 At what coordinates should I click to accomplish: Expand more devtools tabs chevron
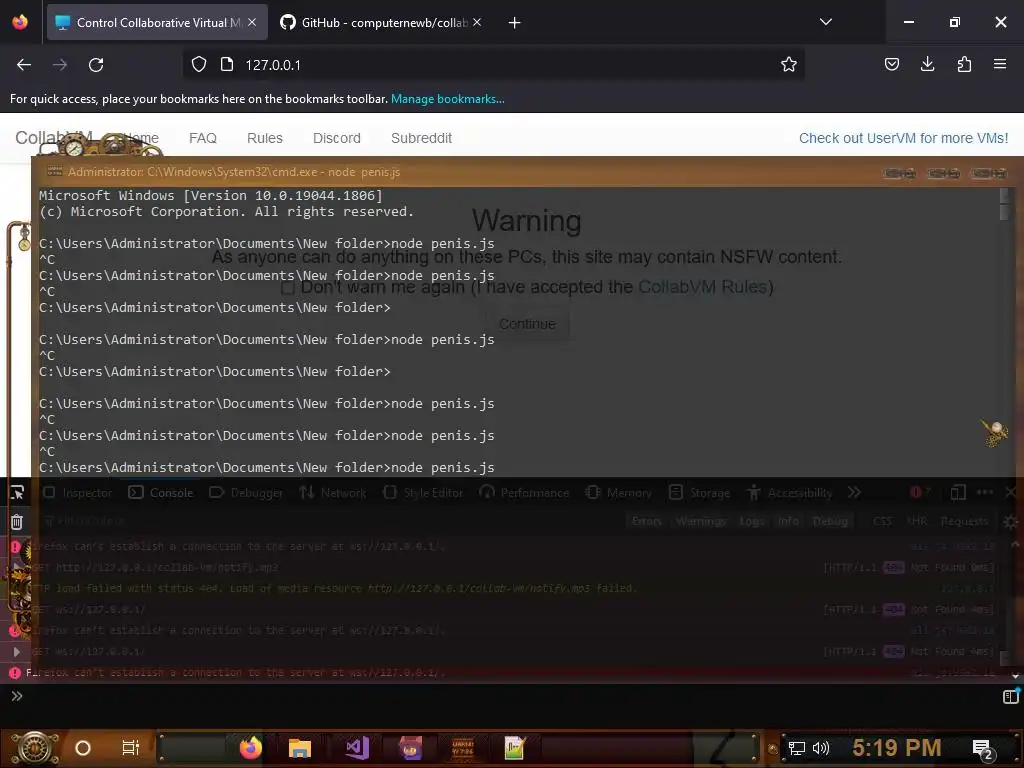click(x=854, y=492)
